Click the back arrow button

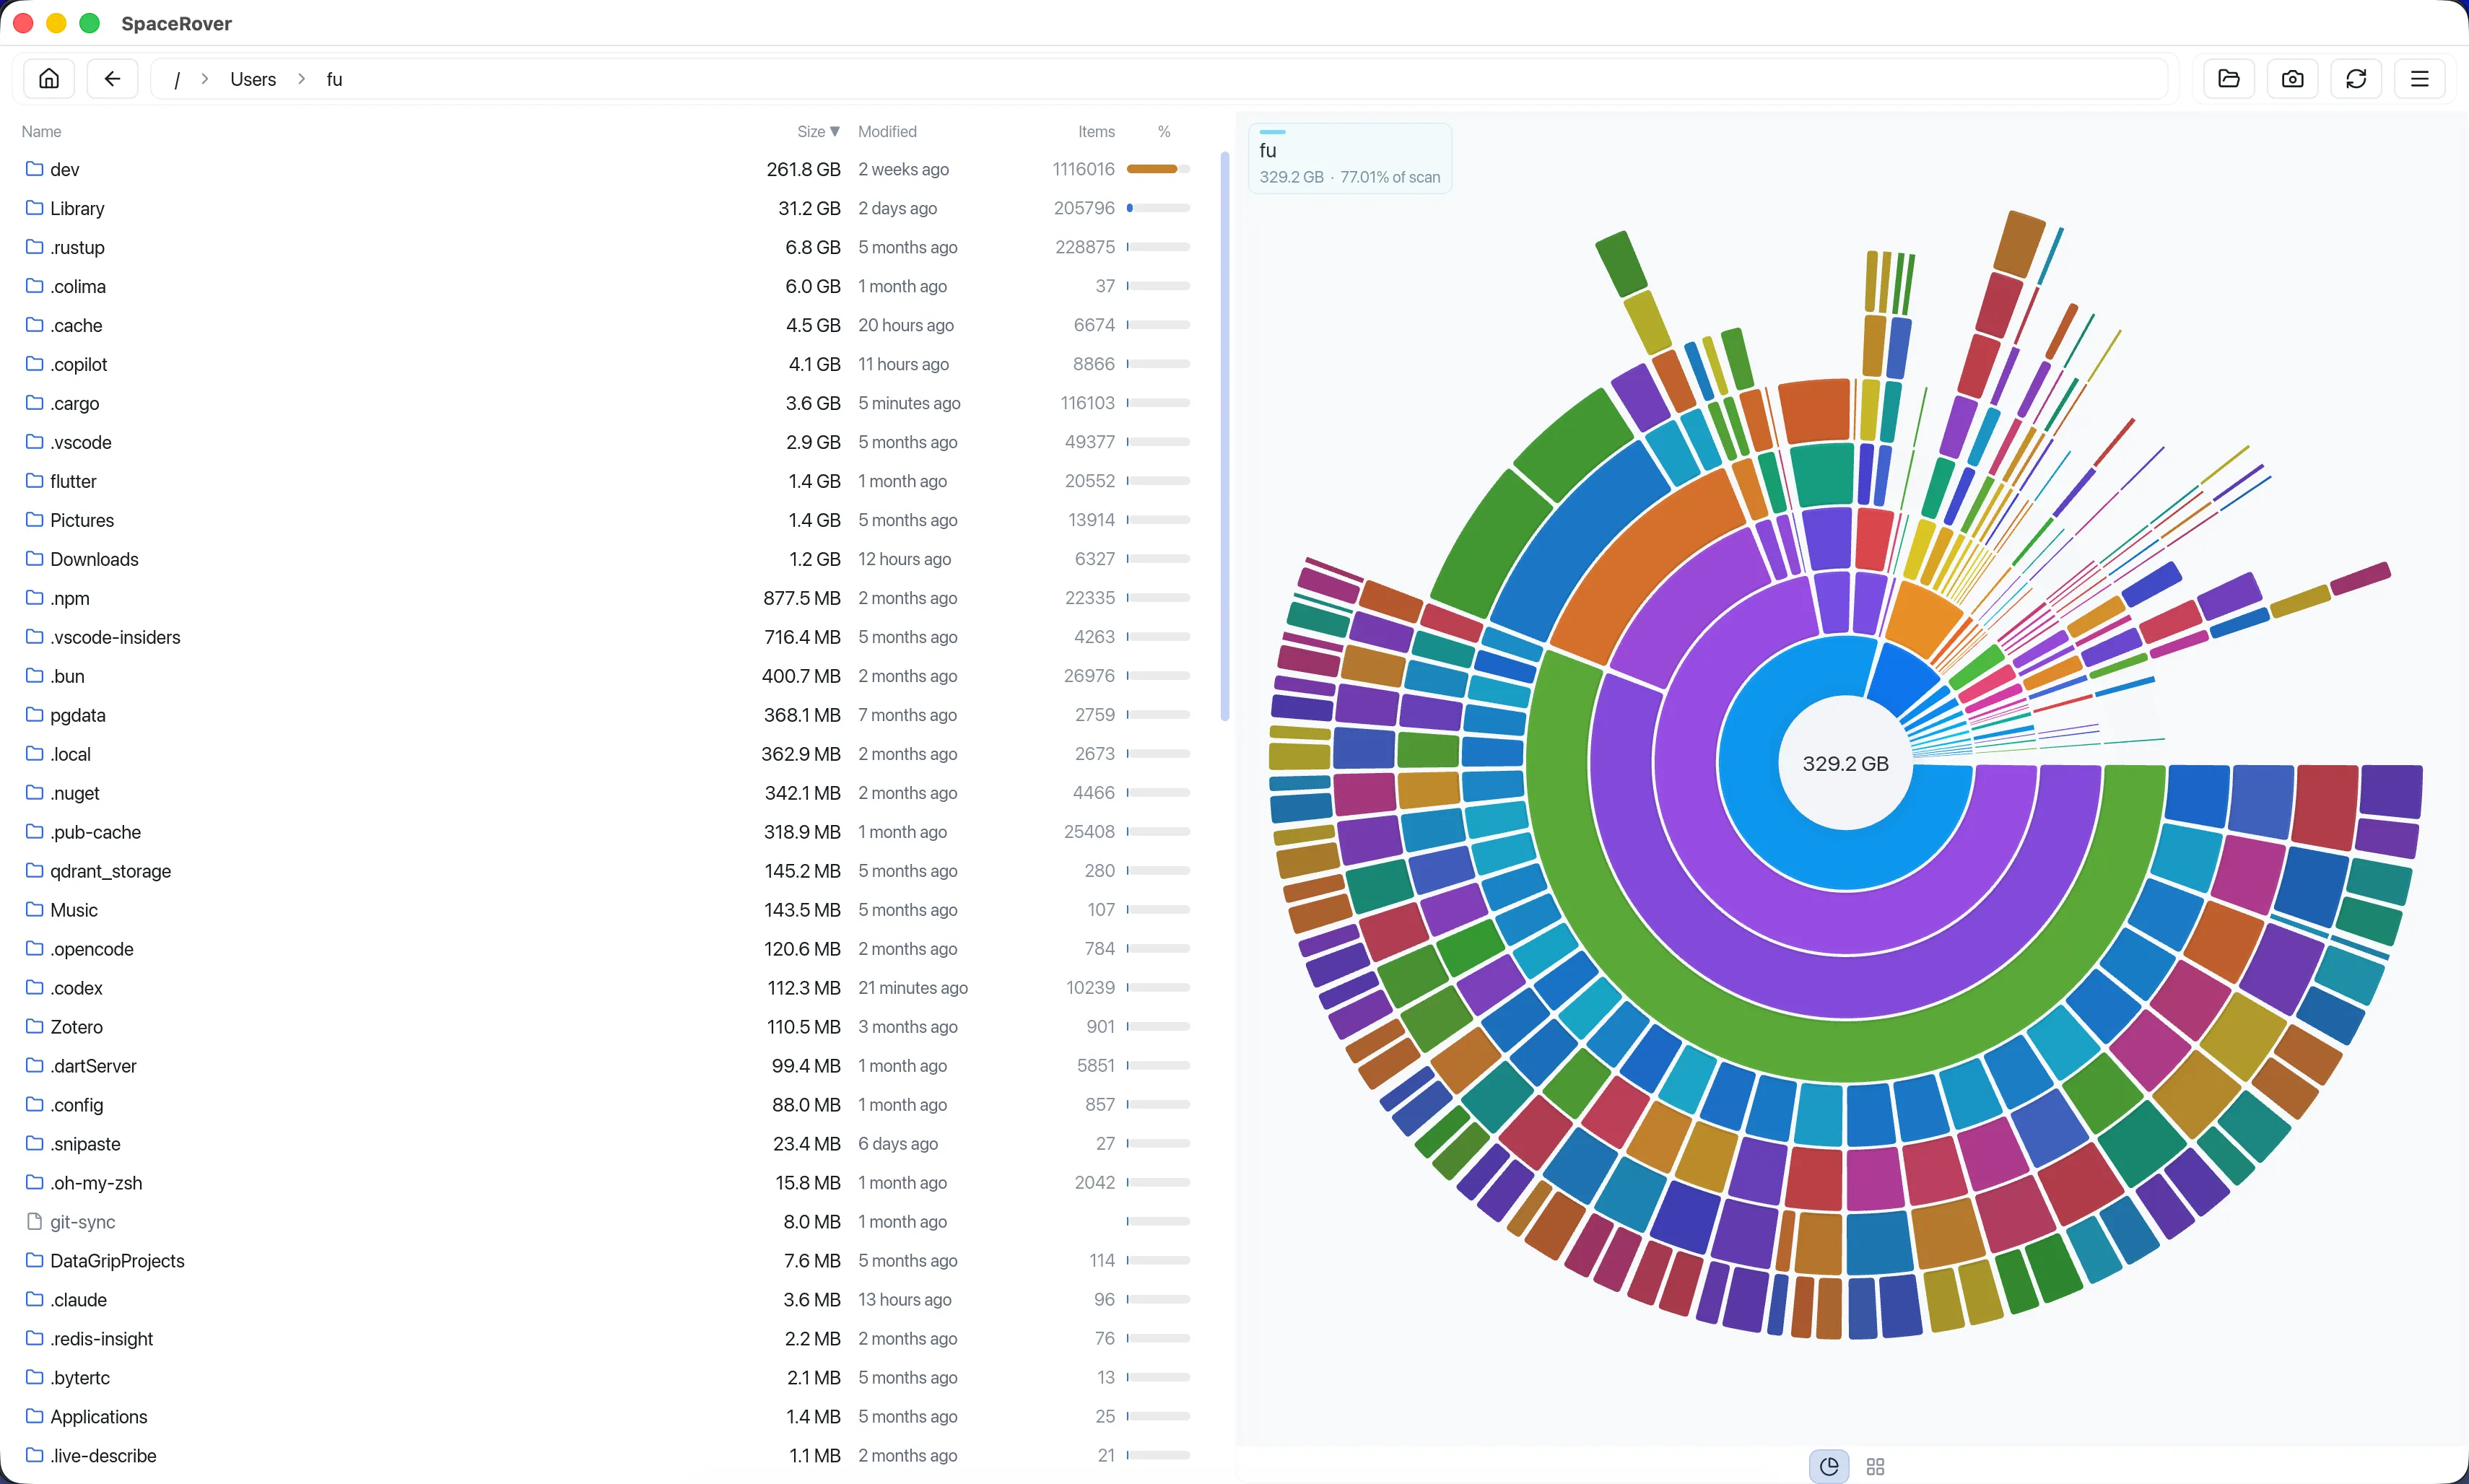tap(112, 79)
